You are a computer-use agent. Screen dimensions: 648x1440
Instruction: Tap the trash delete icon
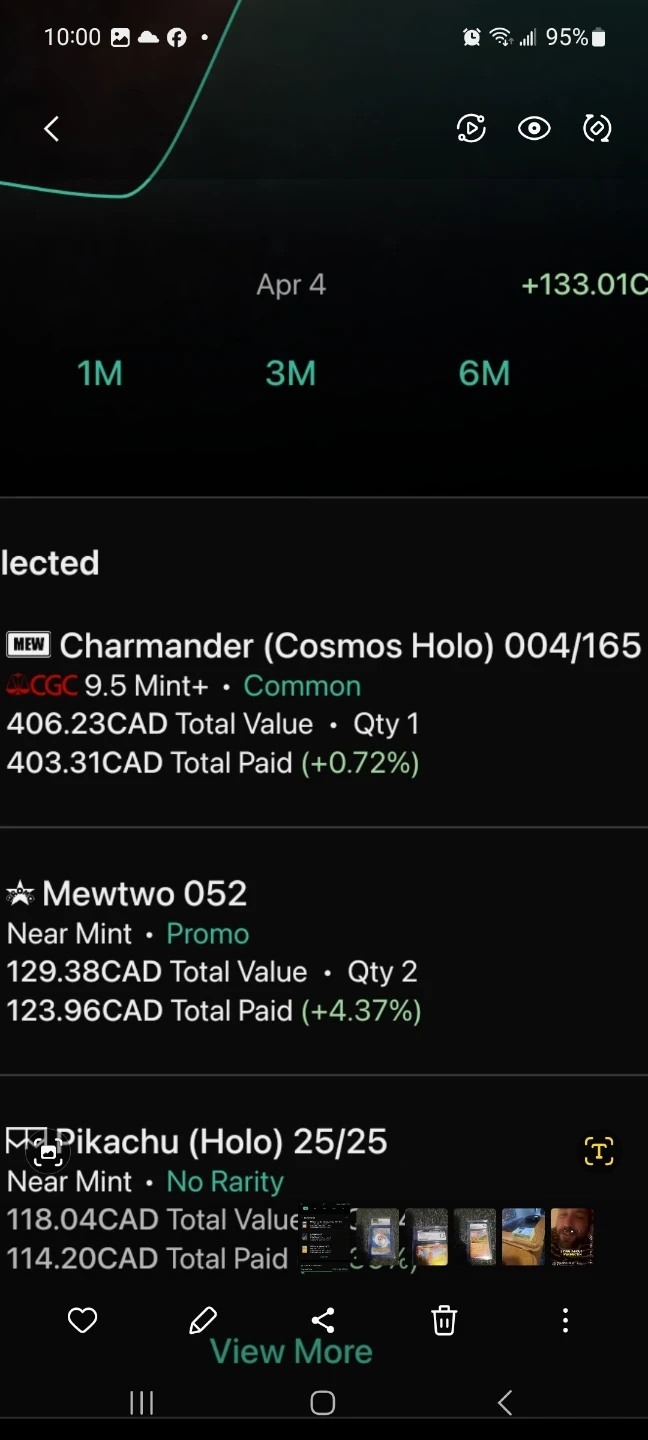point(444,1321)
